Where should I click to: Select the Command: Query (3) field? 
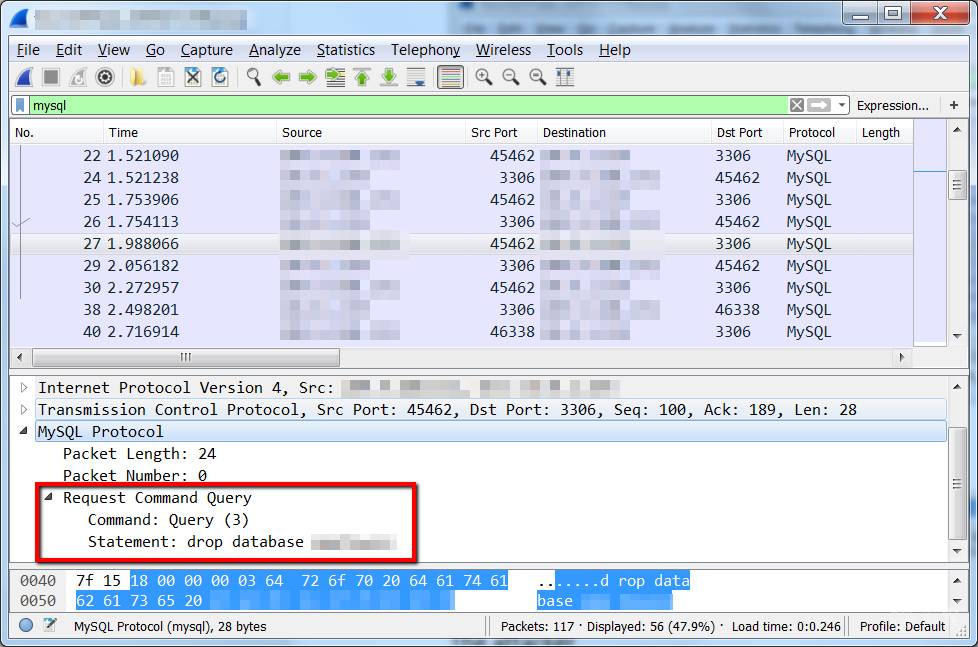[168, 520]
